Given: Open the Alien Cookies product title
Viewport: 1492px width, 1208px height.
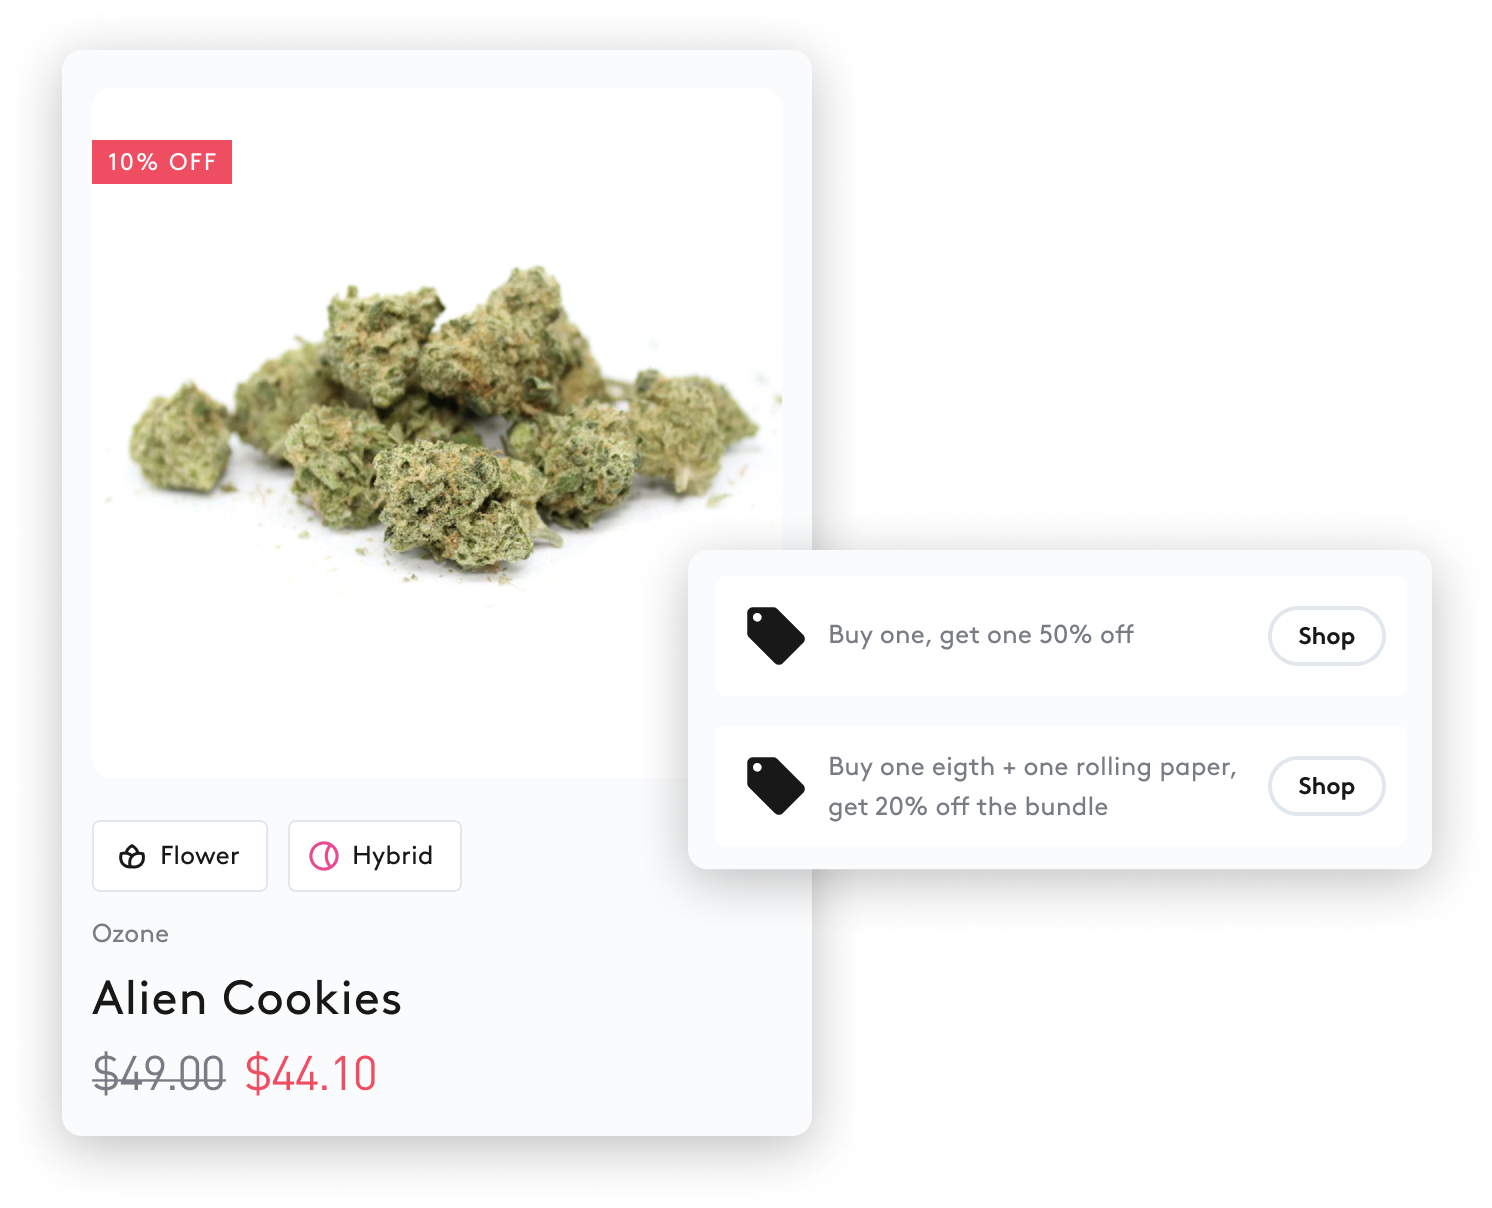Looking at the screenshot, I should click(247, 998).
